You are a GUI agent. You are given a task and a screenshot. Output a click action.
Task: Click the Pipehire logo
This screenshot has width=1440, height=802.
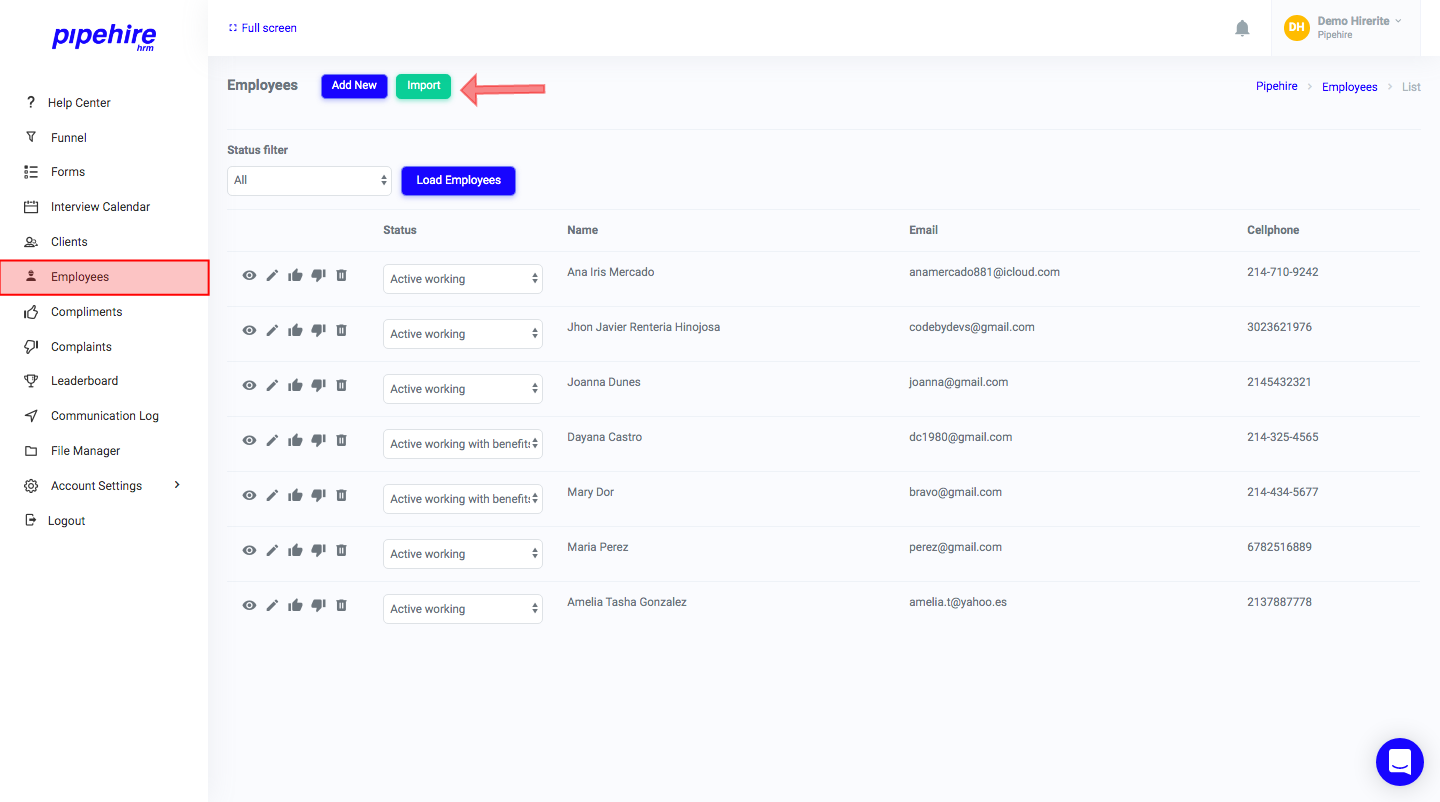pos(104,38)
